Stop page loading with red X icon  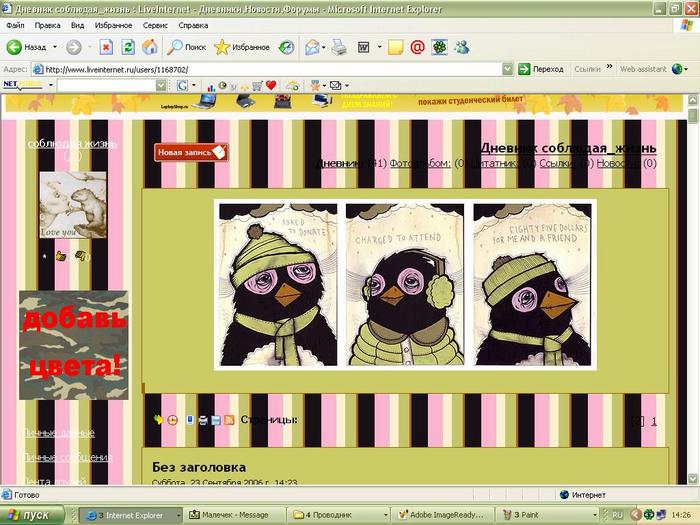(x=106, y=47)
